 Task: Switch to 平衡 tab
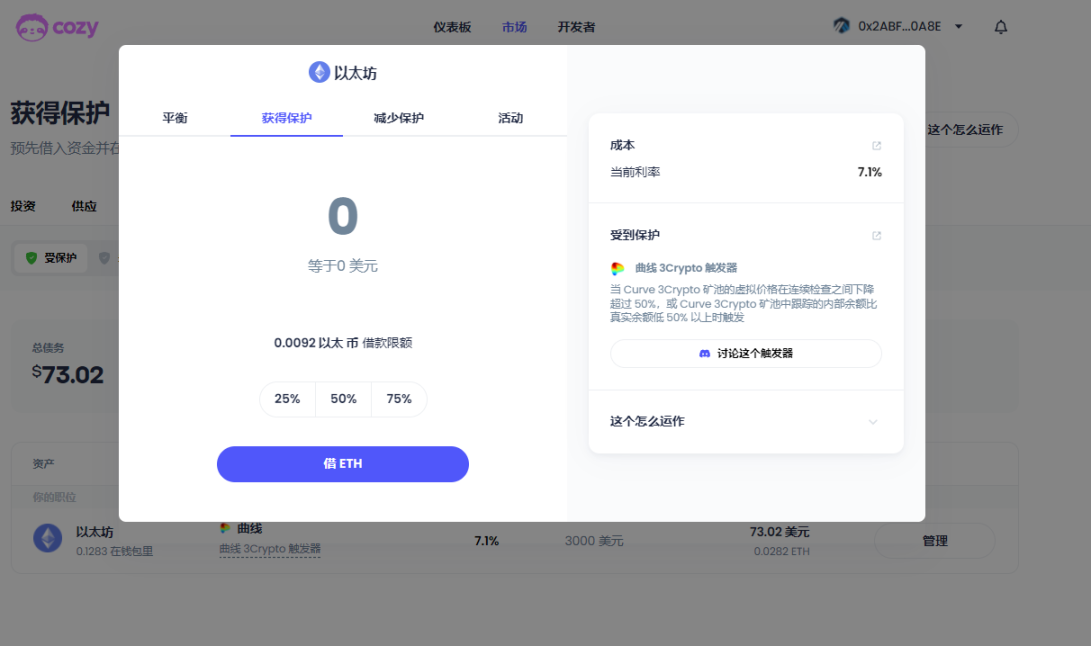point(175,118)
